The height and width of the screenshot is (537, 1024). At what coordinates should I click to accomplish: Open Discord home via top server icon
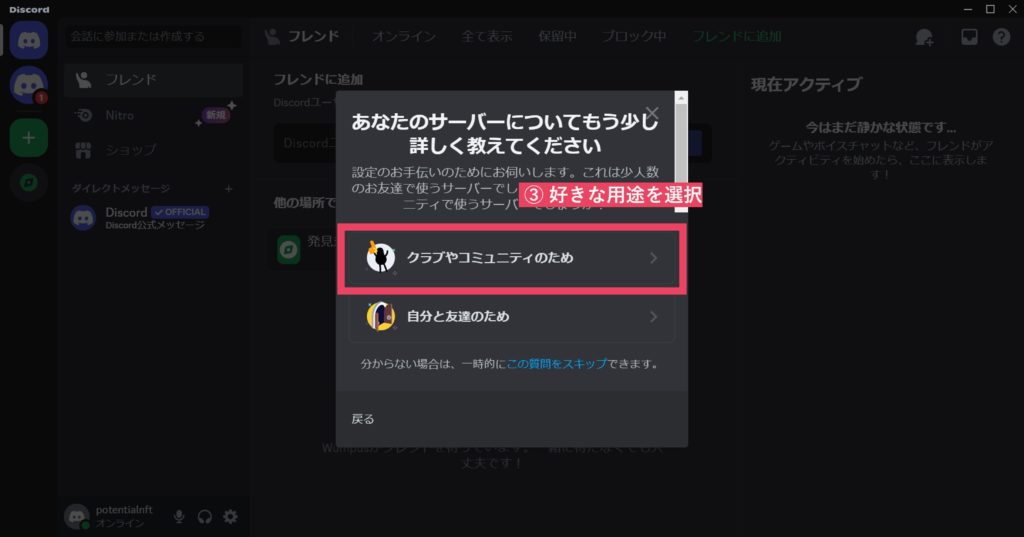(28, 40)
